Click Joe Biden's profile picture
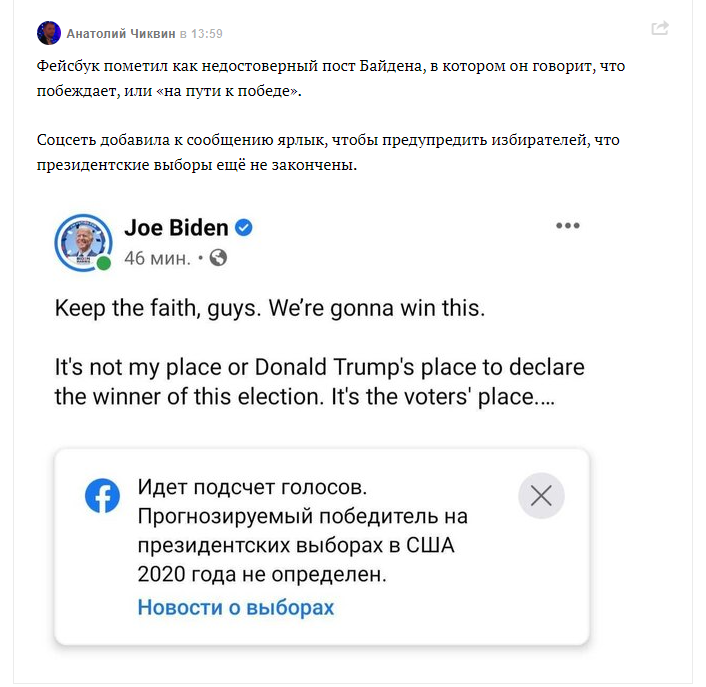706x687 pixels. 82,240
